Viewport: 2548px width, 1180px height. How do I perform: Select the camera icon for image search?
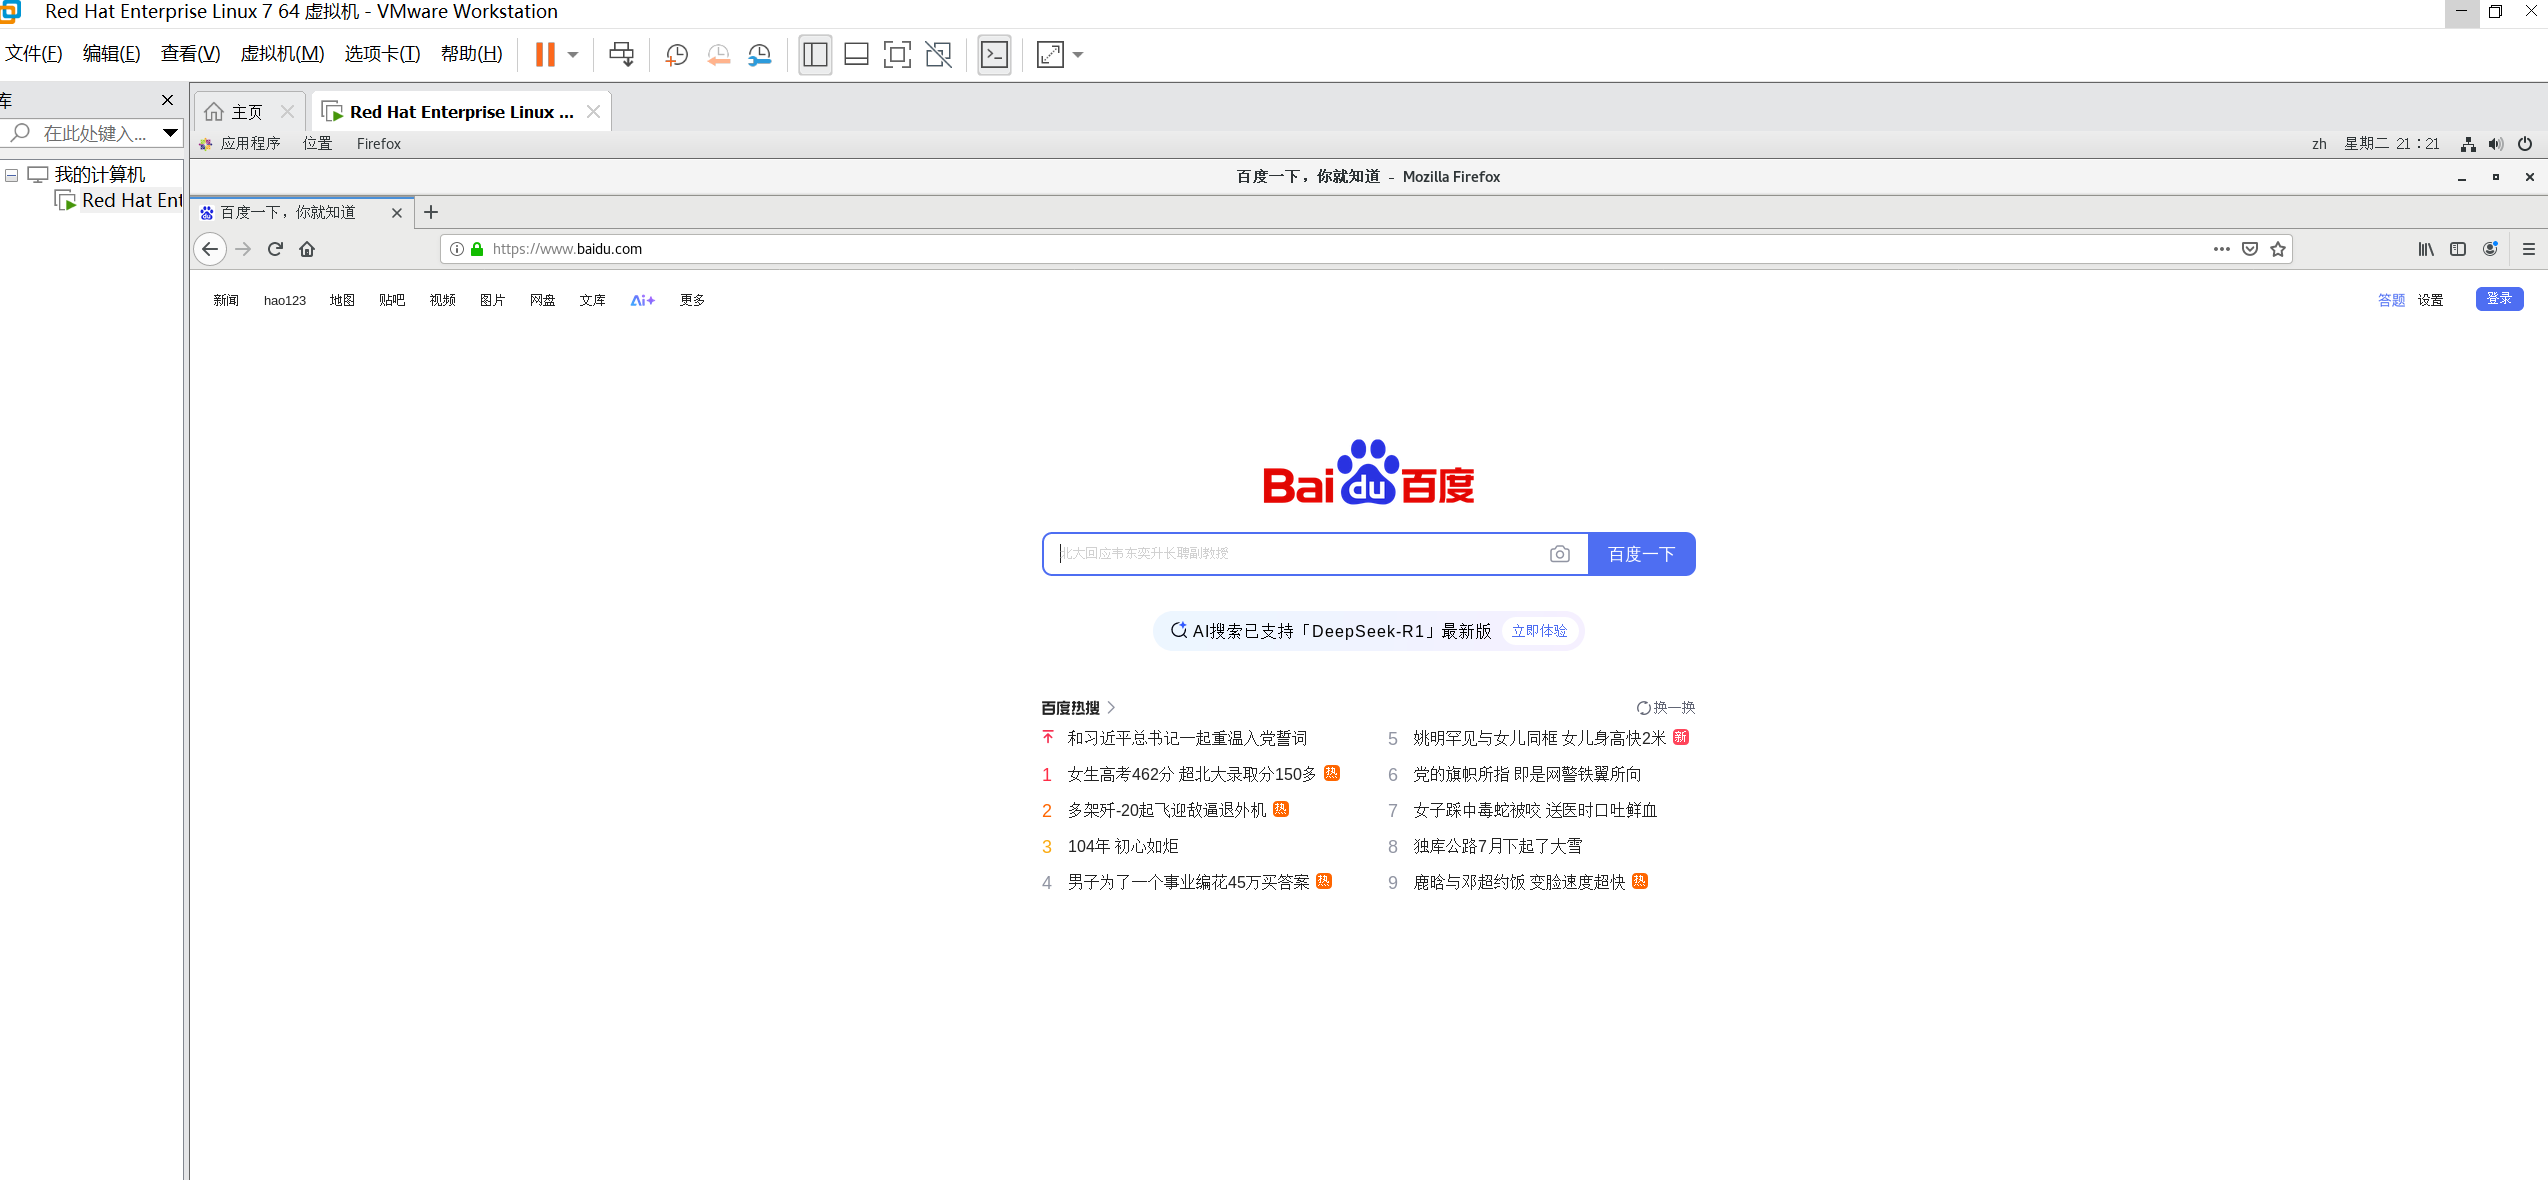click(1560, 553)
